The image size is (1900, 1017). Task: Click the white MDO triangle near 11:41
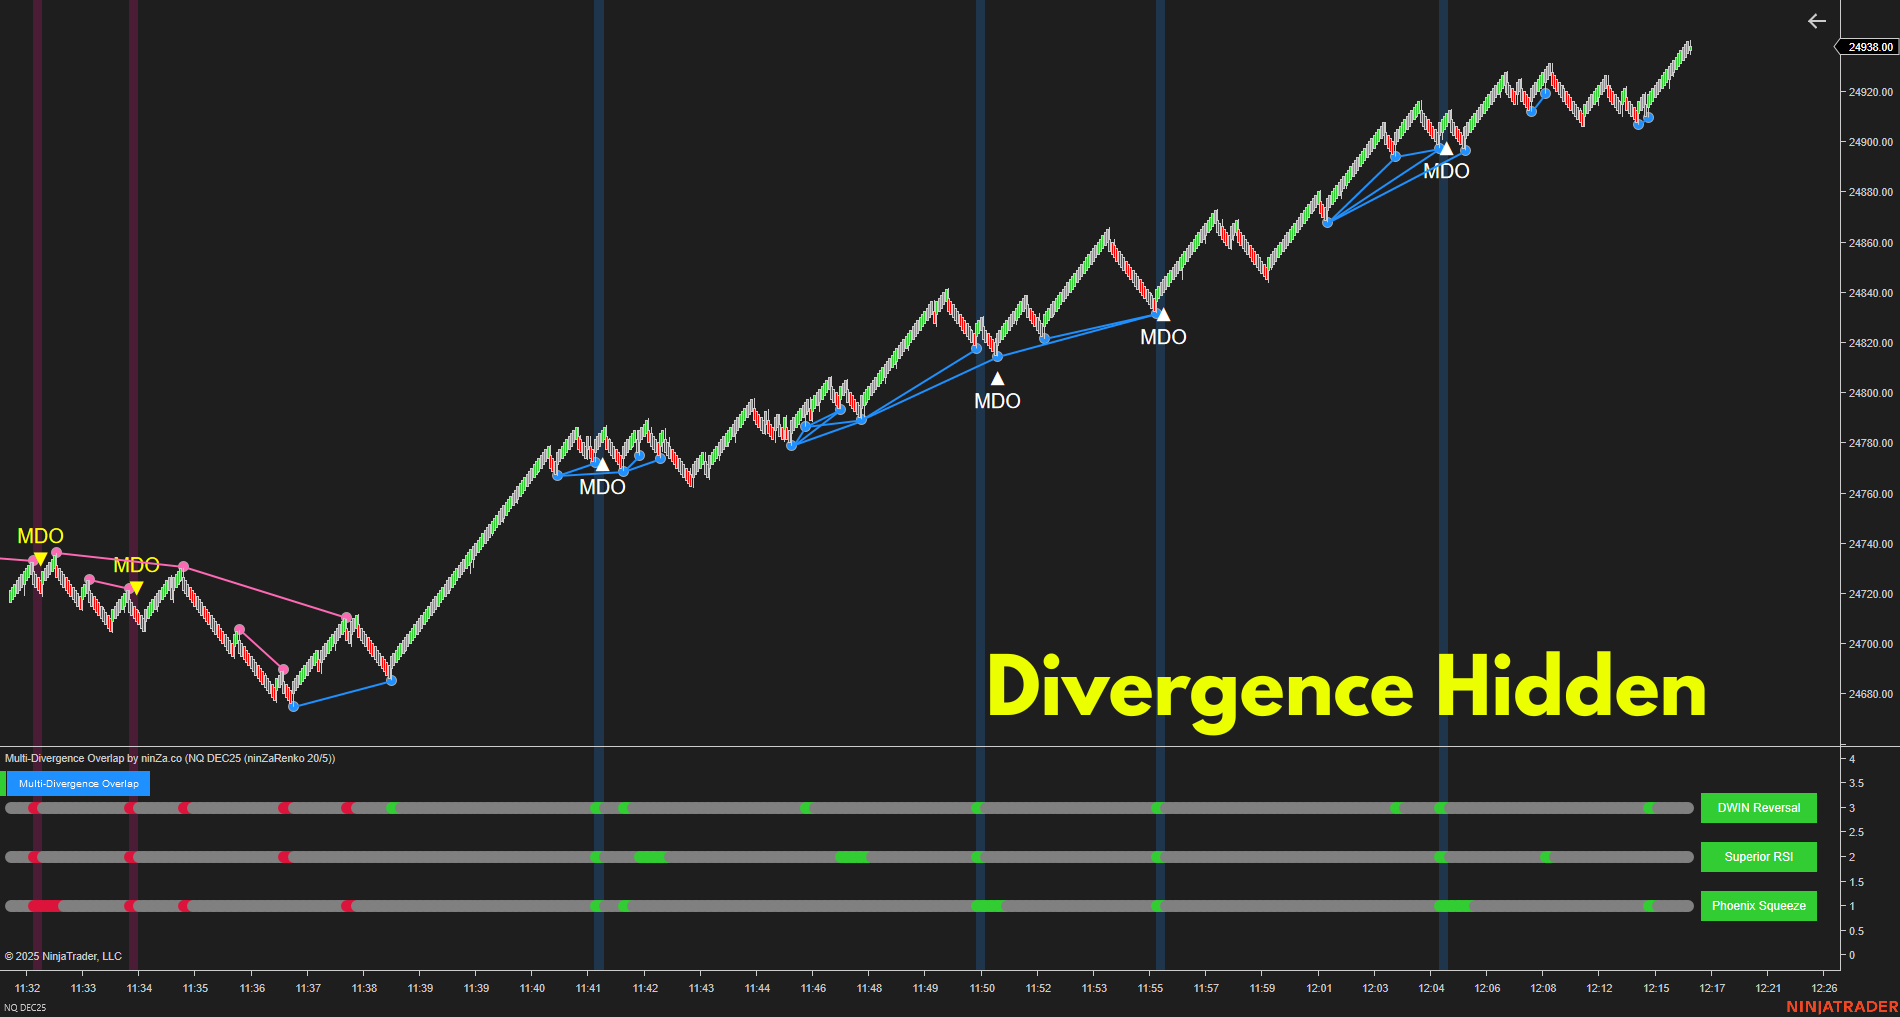point(601,464)
